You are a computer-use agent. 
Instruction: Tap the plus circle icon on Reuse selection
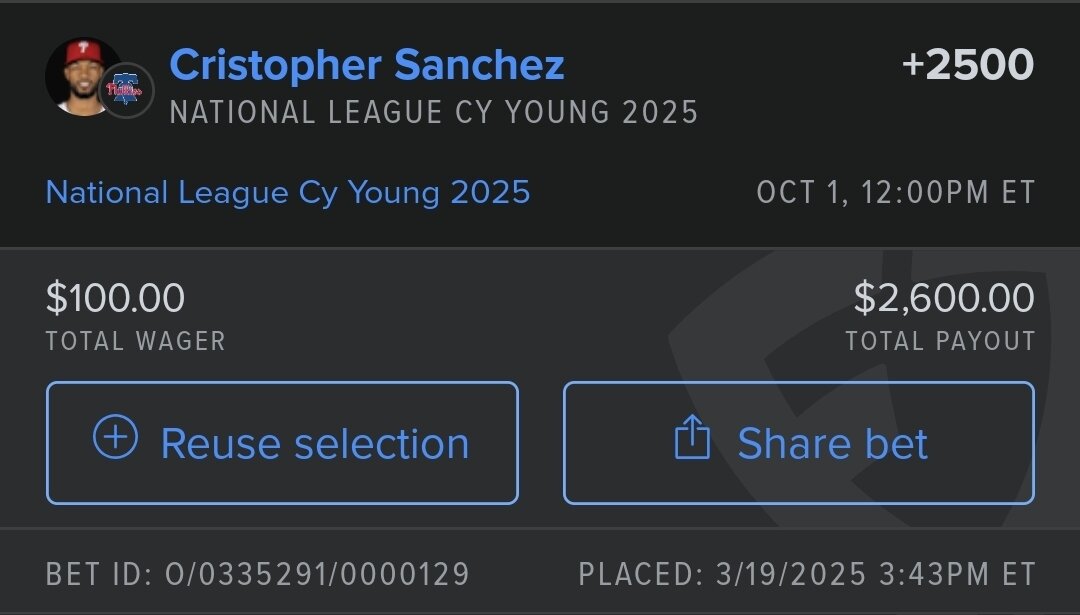(x=115, y=437)
